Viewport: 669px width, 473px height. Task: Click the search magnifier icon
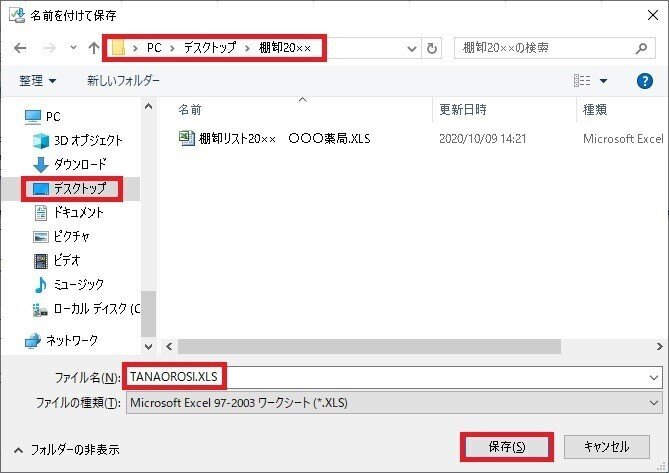(x=641, y=48)
